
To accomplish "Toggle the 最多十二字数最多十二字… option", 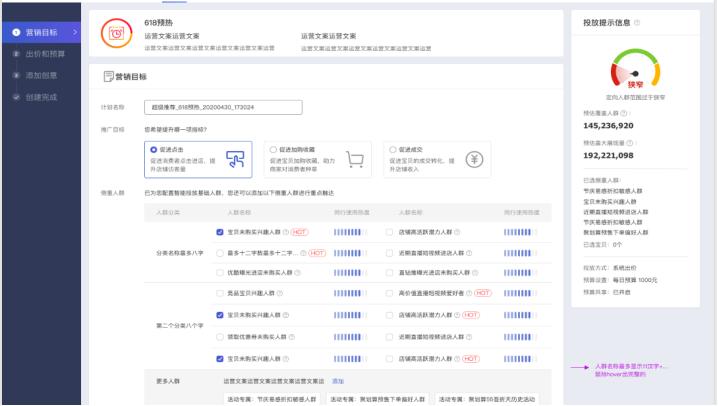I will pos(220,253).
